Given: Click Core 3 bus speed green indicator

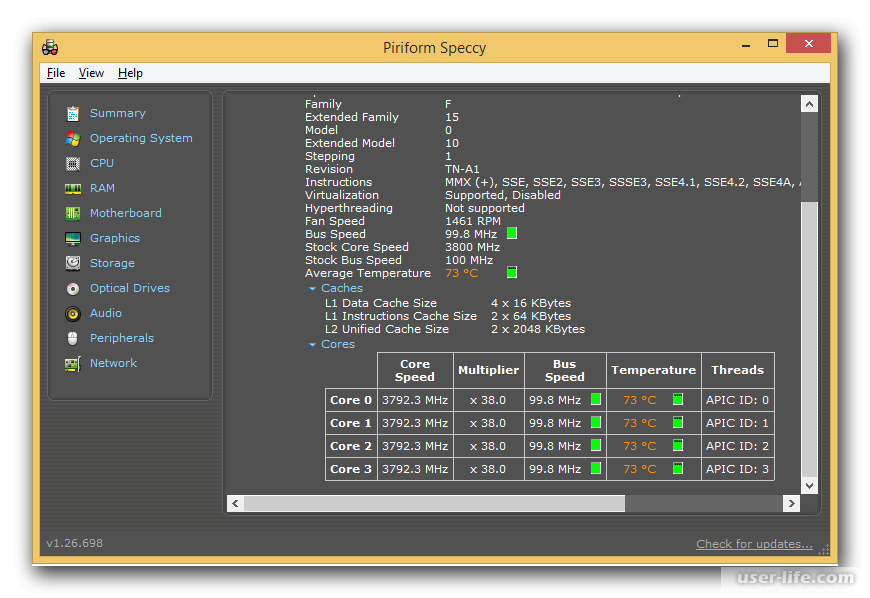Looking at the screenshot, I should pos(596,468).
